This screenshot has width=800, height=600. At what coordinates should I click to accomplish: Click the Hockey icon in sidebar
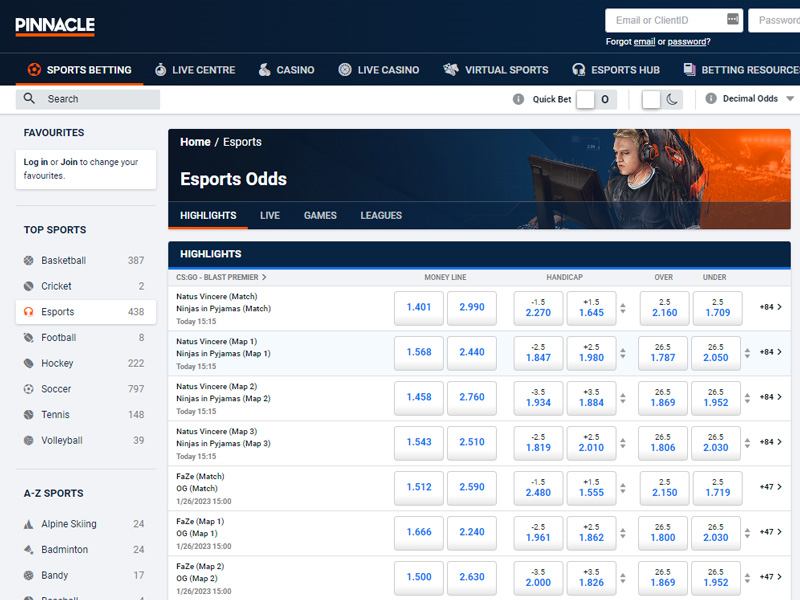[29, 363]
